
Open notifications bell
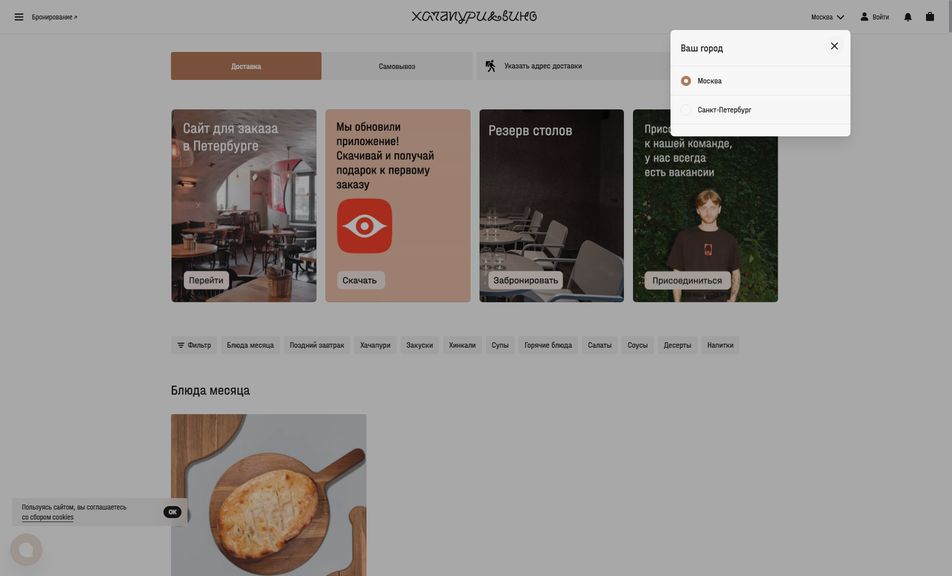pyautogui.click(x=908, y=17)
